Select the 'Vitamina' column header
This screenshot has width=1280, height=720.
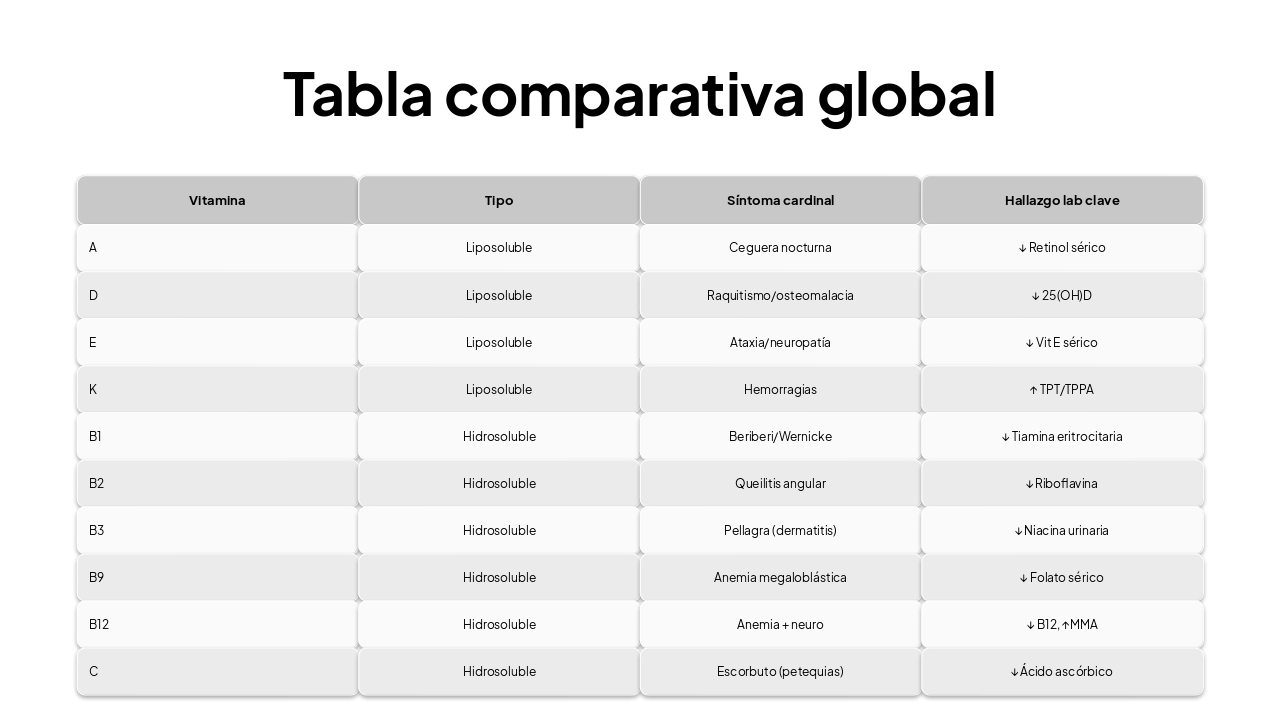click(217, 200)
